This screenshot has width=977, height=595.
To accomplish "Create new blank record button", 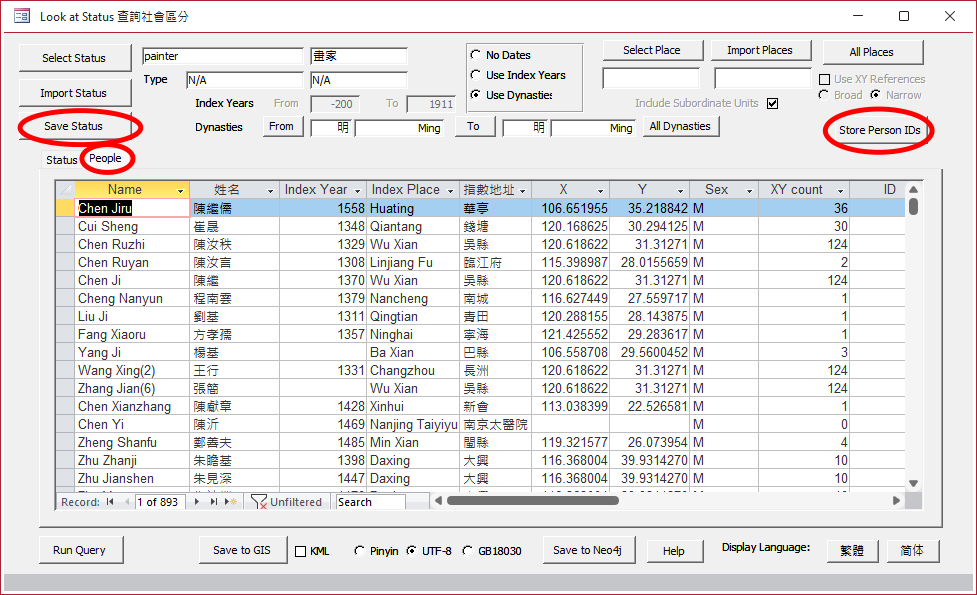I will 231,502.
